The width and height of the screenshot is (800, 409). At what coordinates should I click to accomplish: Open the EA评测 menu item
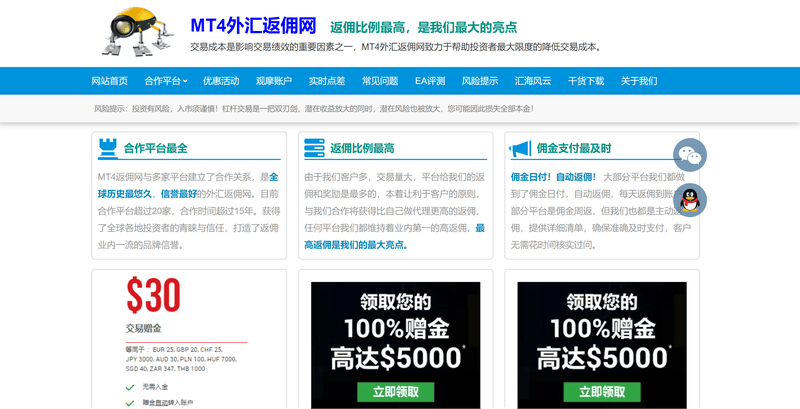point(430,81)
